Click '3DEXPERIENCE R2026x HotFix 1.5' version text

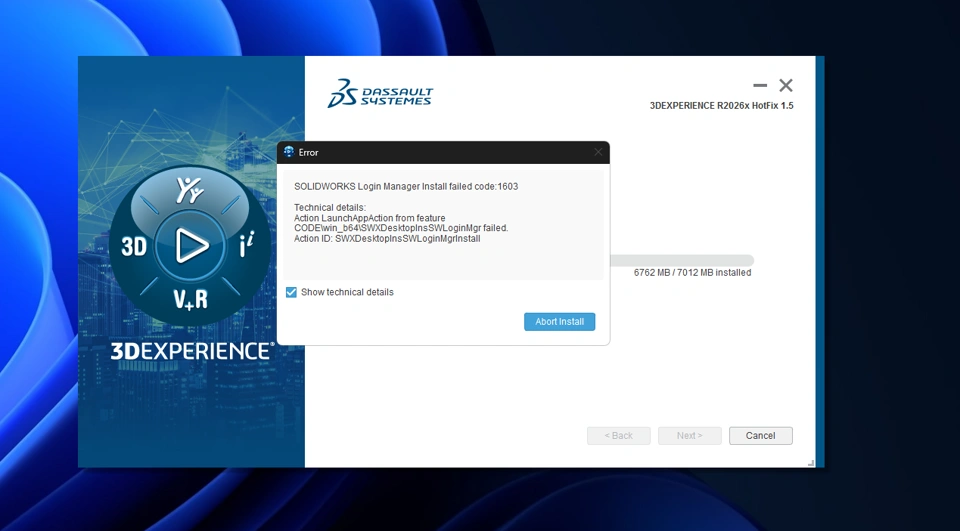click(x=721, y=105)
